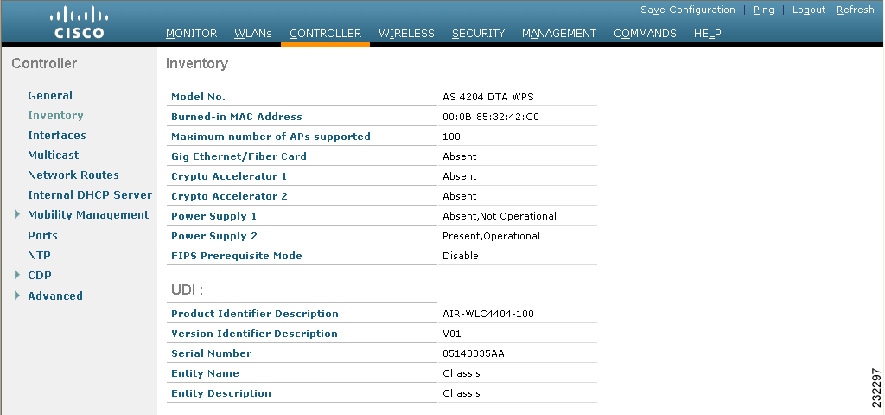Open the HELP menu
The image size is (885, 415).
coord(708,33)
